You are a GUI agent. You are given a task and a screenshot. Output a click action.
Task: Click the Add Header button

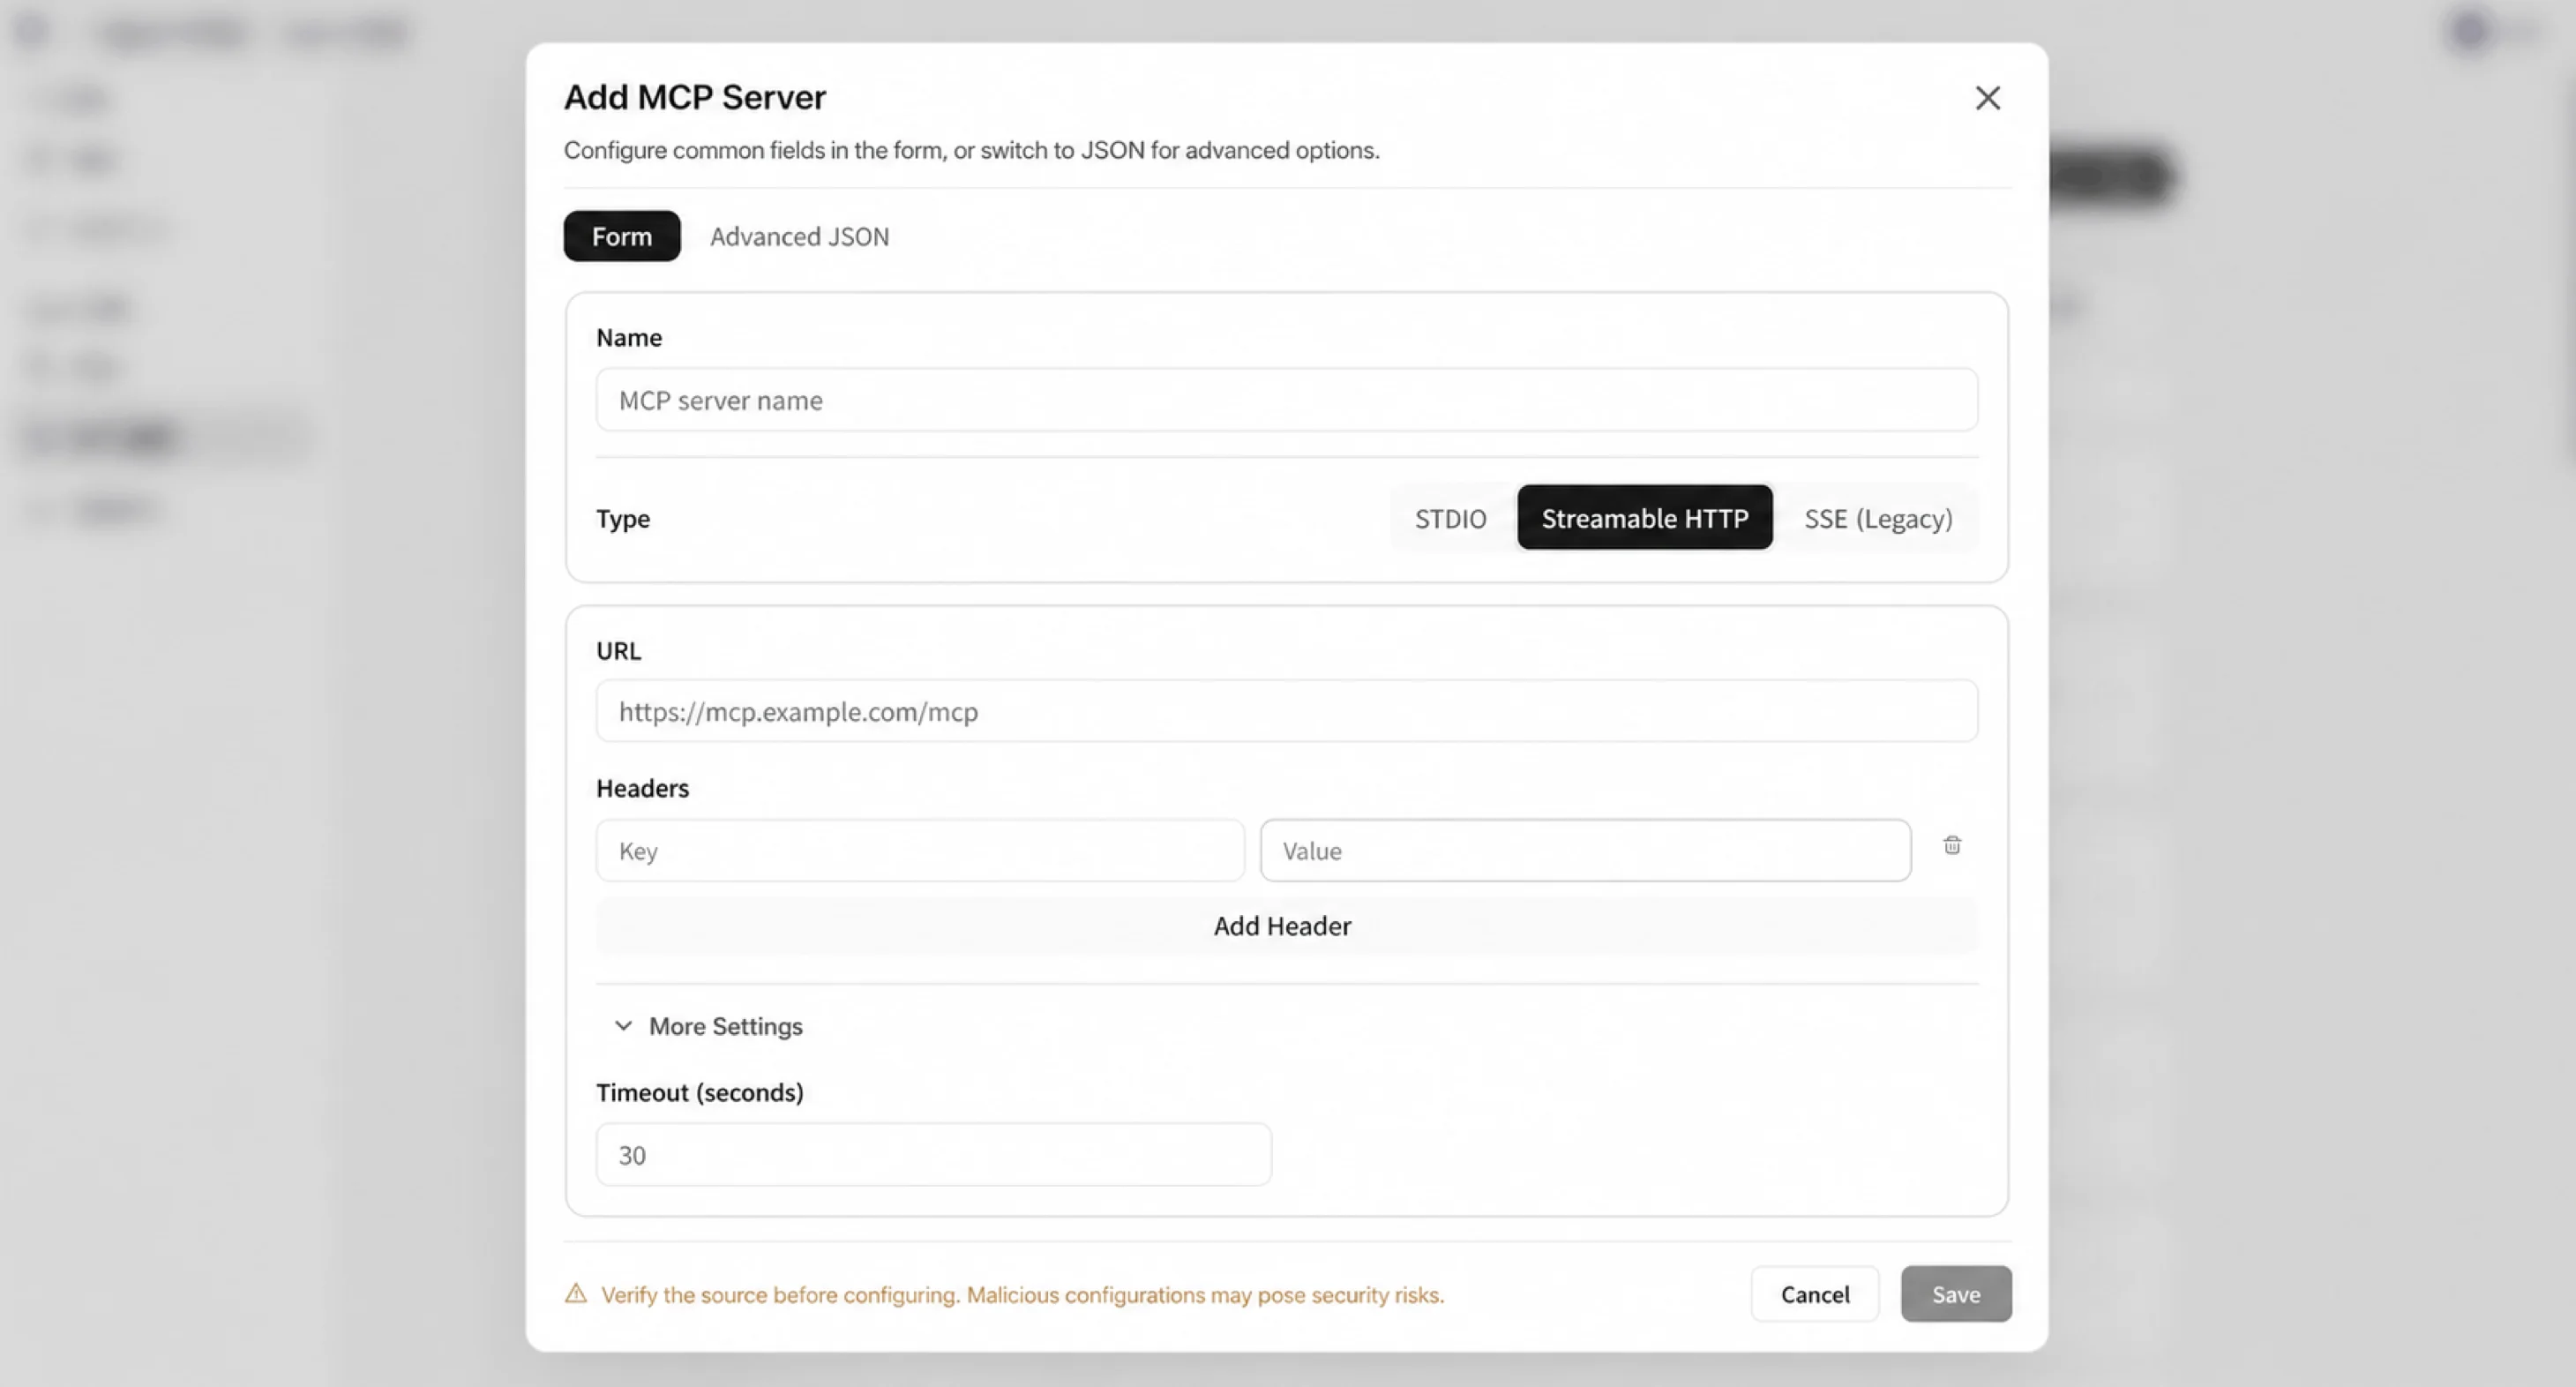click(x=1287, y=926)
